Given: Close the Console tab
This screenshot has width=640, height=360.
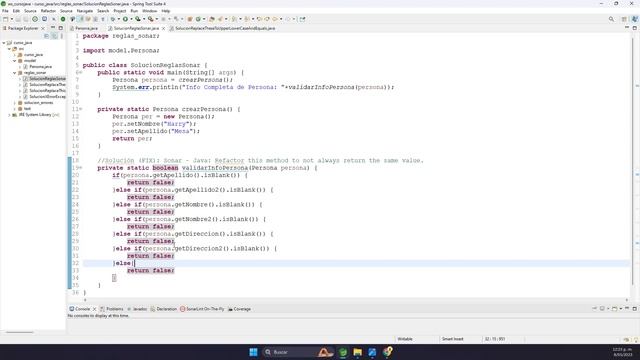Looking at the screenshot, I should [94, 309].
